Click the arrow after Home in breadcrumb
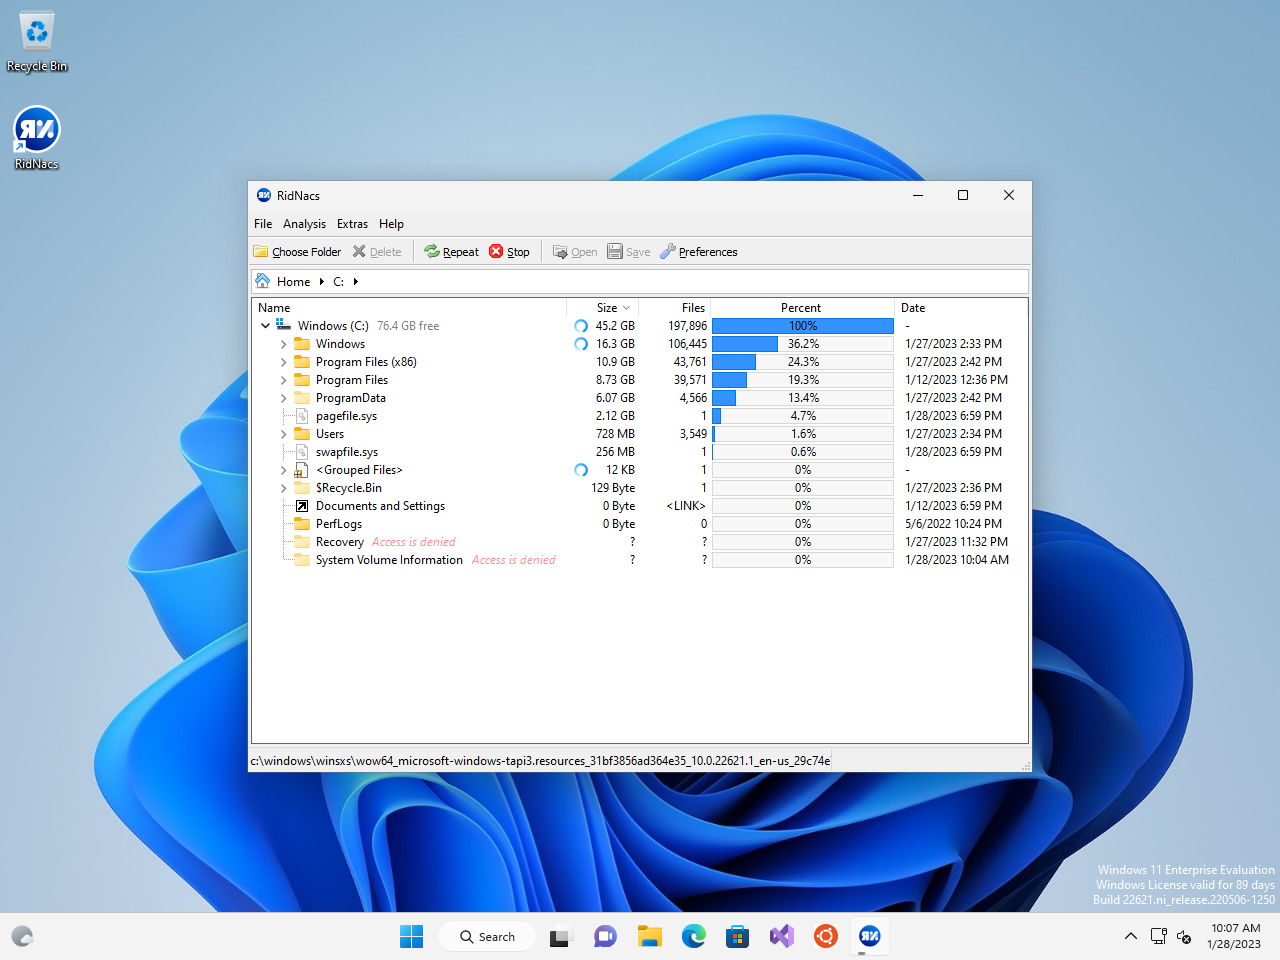This screenshot has width=1280, height=960. coord(321,282)
